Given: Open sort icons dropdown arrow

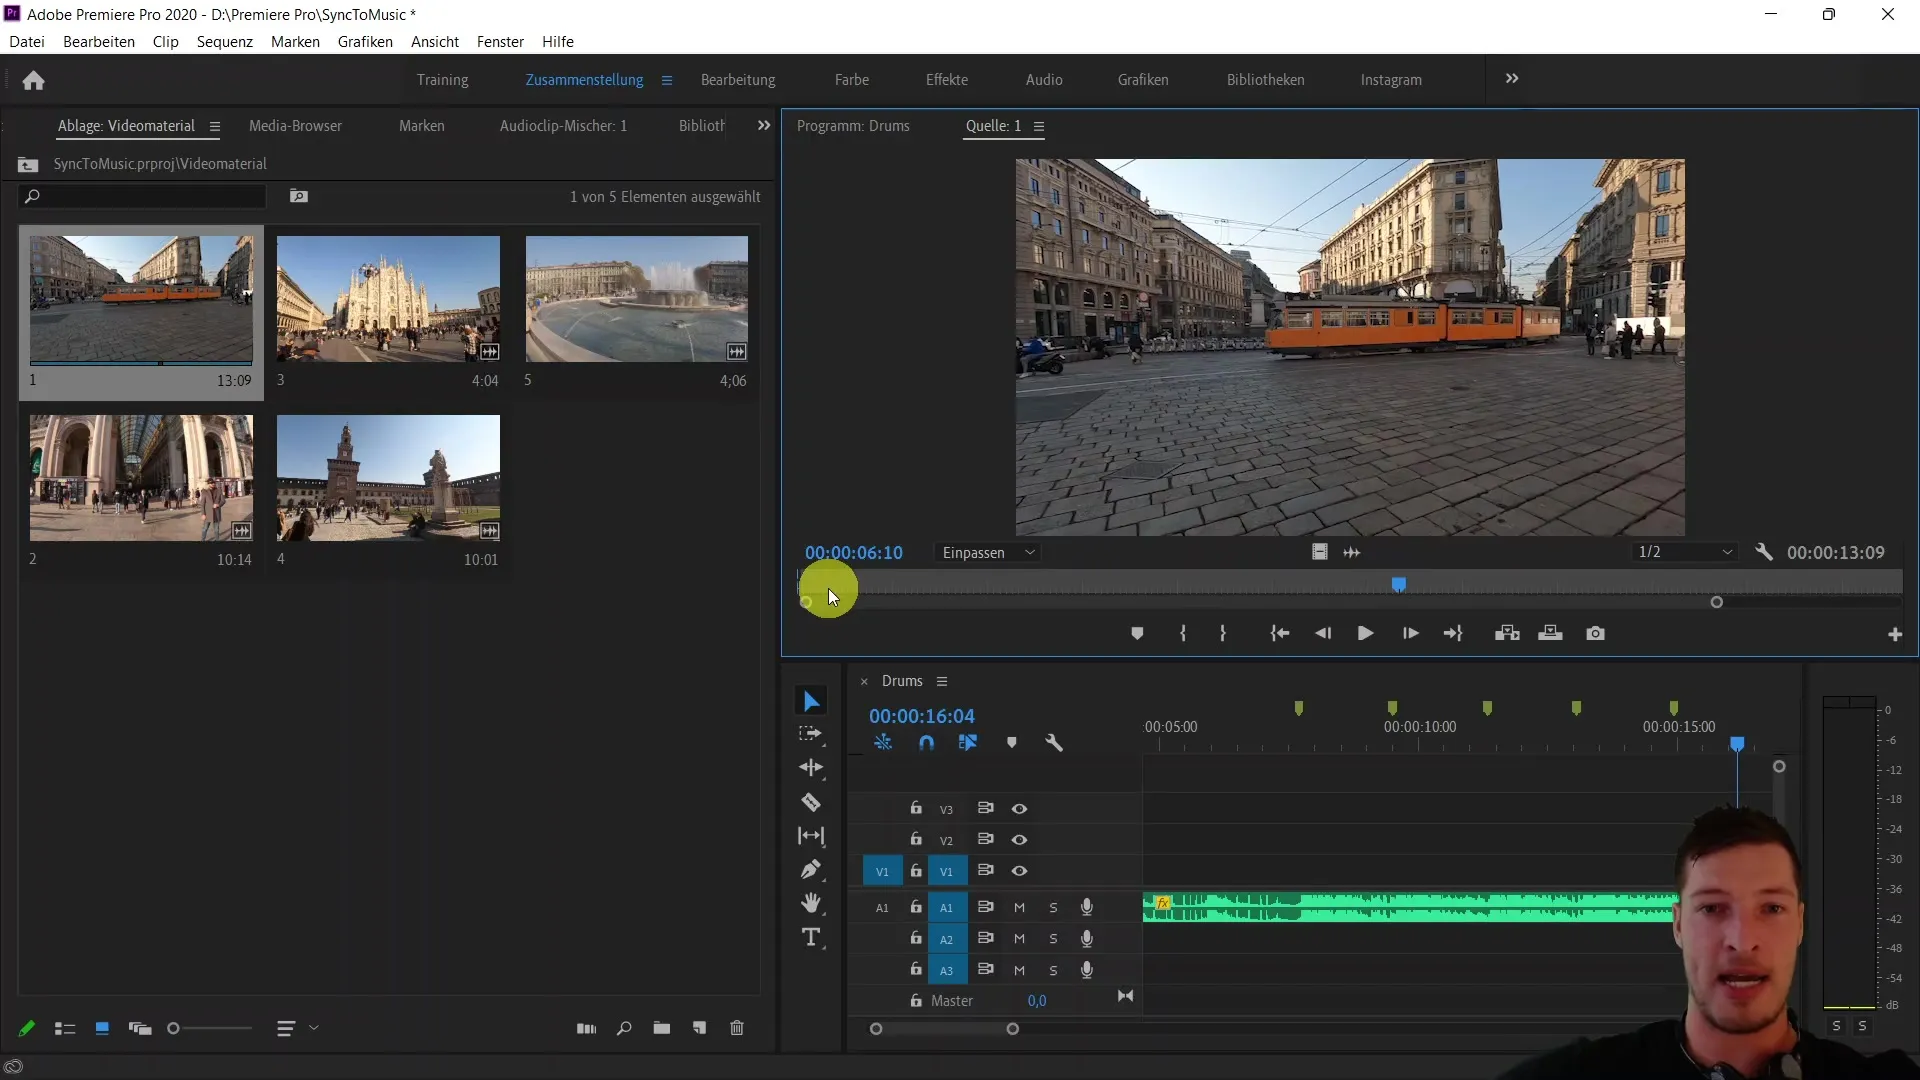Looking at the screenshot, I should click(314, 1027).
